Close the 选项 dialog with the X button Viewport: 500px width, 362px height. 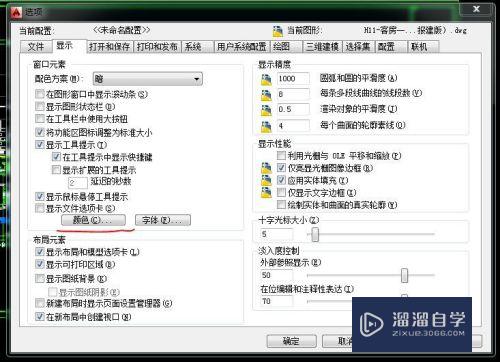tap(476, 9)
